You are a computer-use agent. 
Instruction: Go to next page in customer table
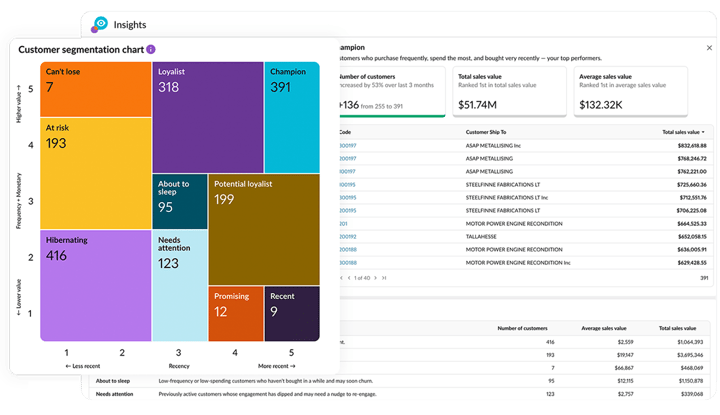point(376,278)
